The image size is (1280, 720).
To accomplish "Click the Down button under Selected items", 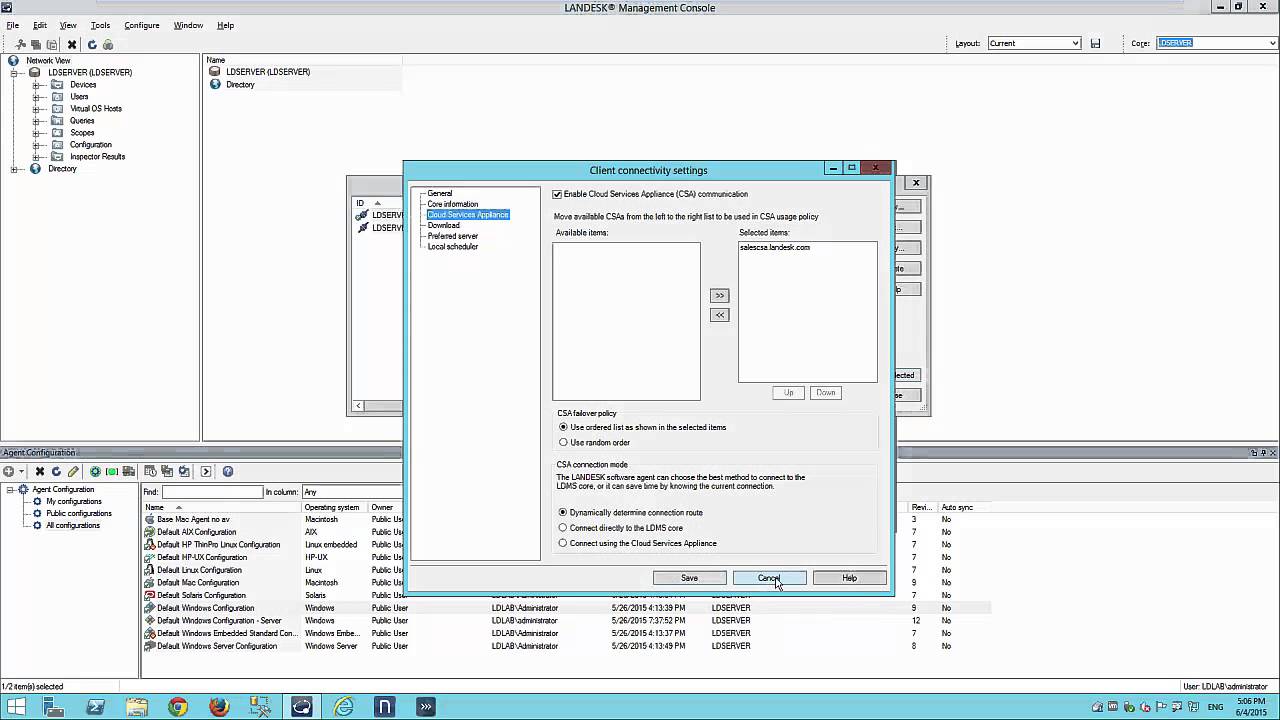I will [x=825, y=392].
